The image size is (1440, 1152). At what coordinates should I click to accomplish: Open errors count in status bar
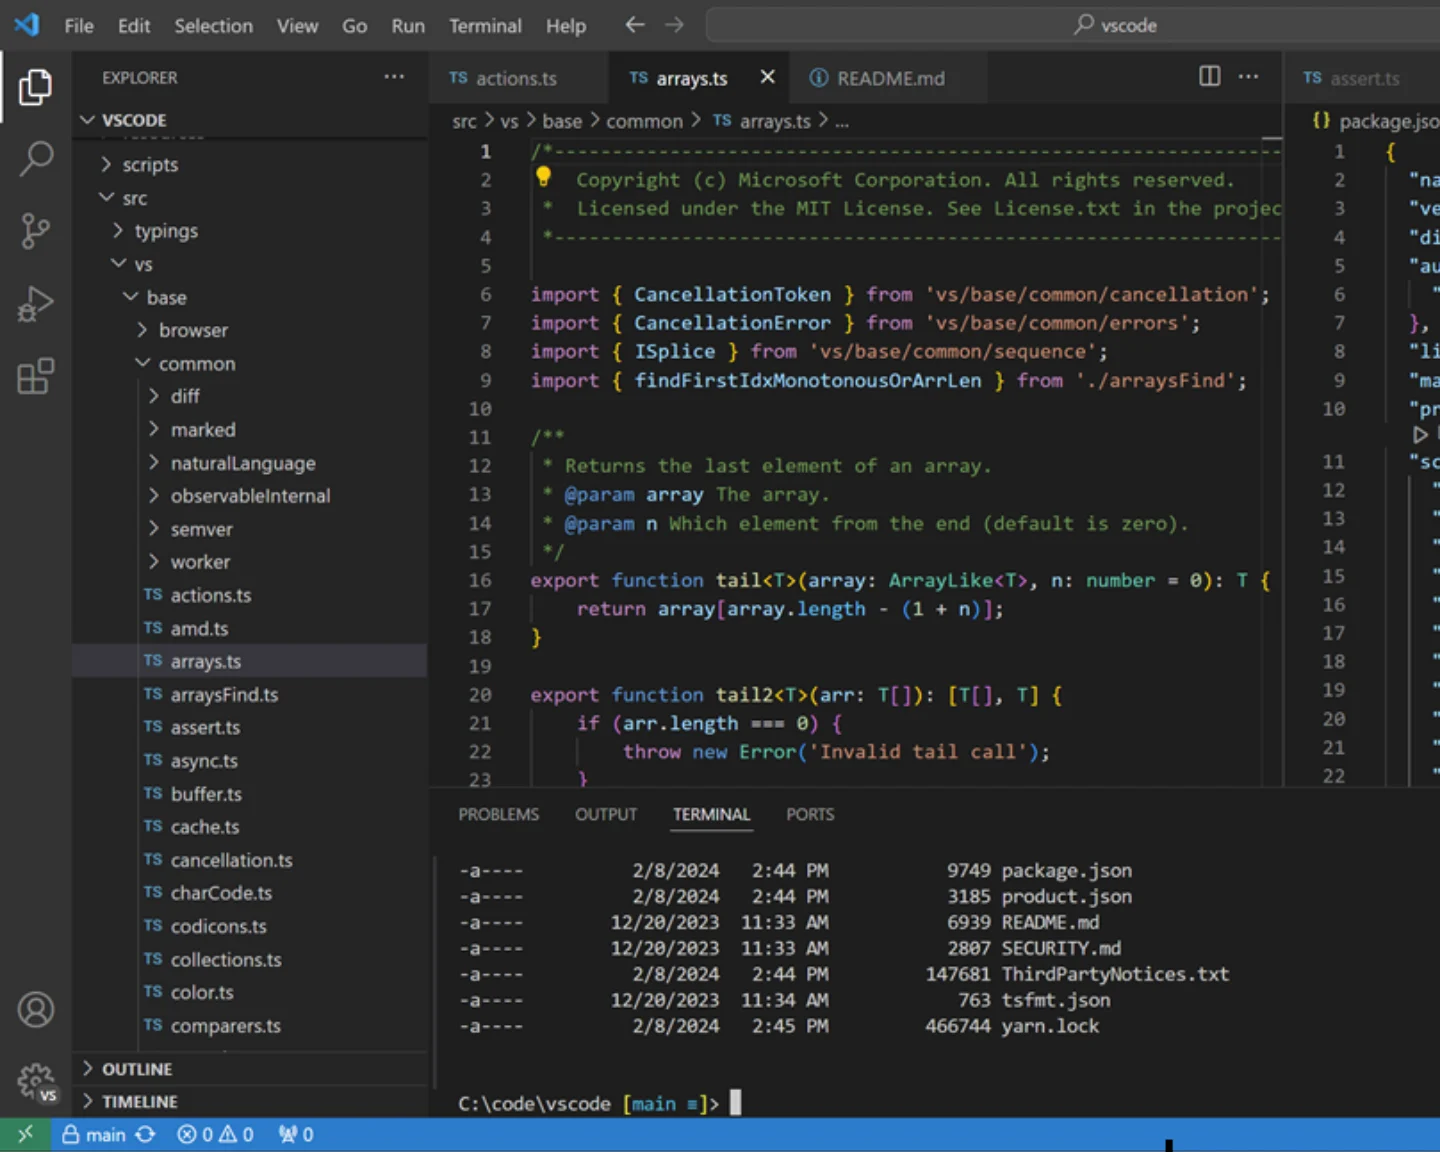coord(195,1134)
